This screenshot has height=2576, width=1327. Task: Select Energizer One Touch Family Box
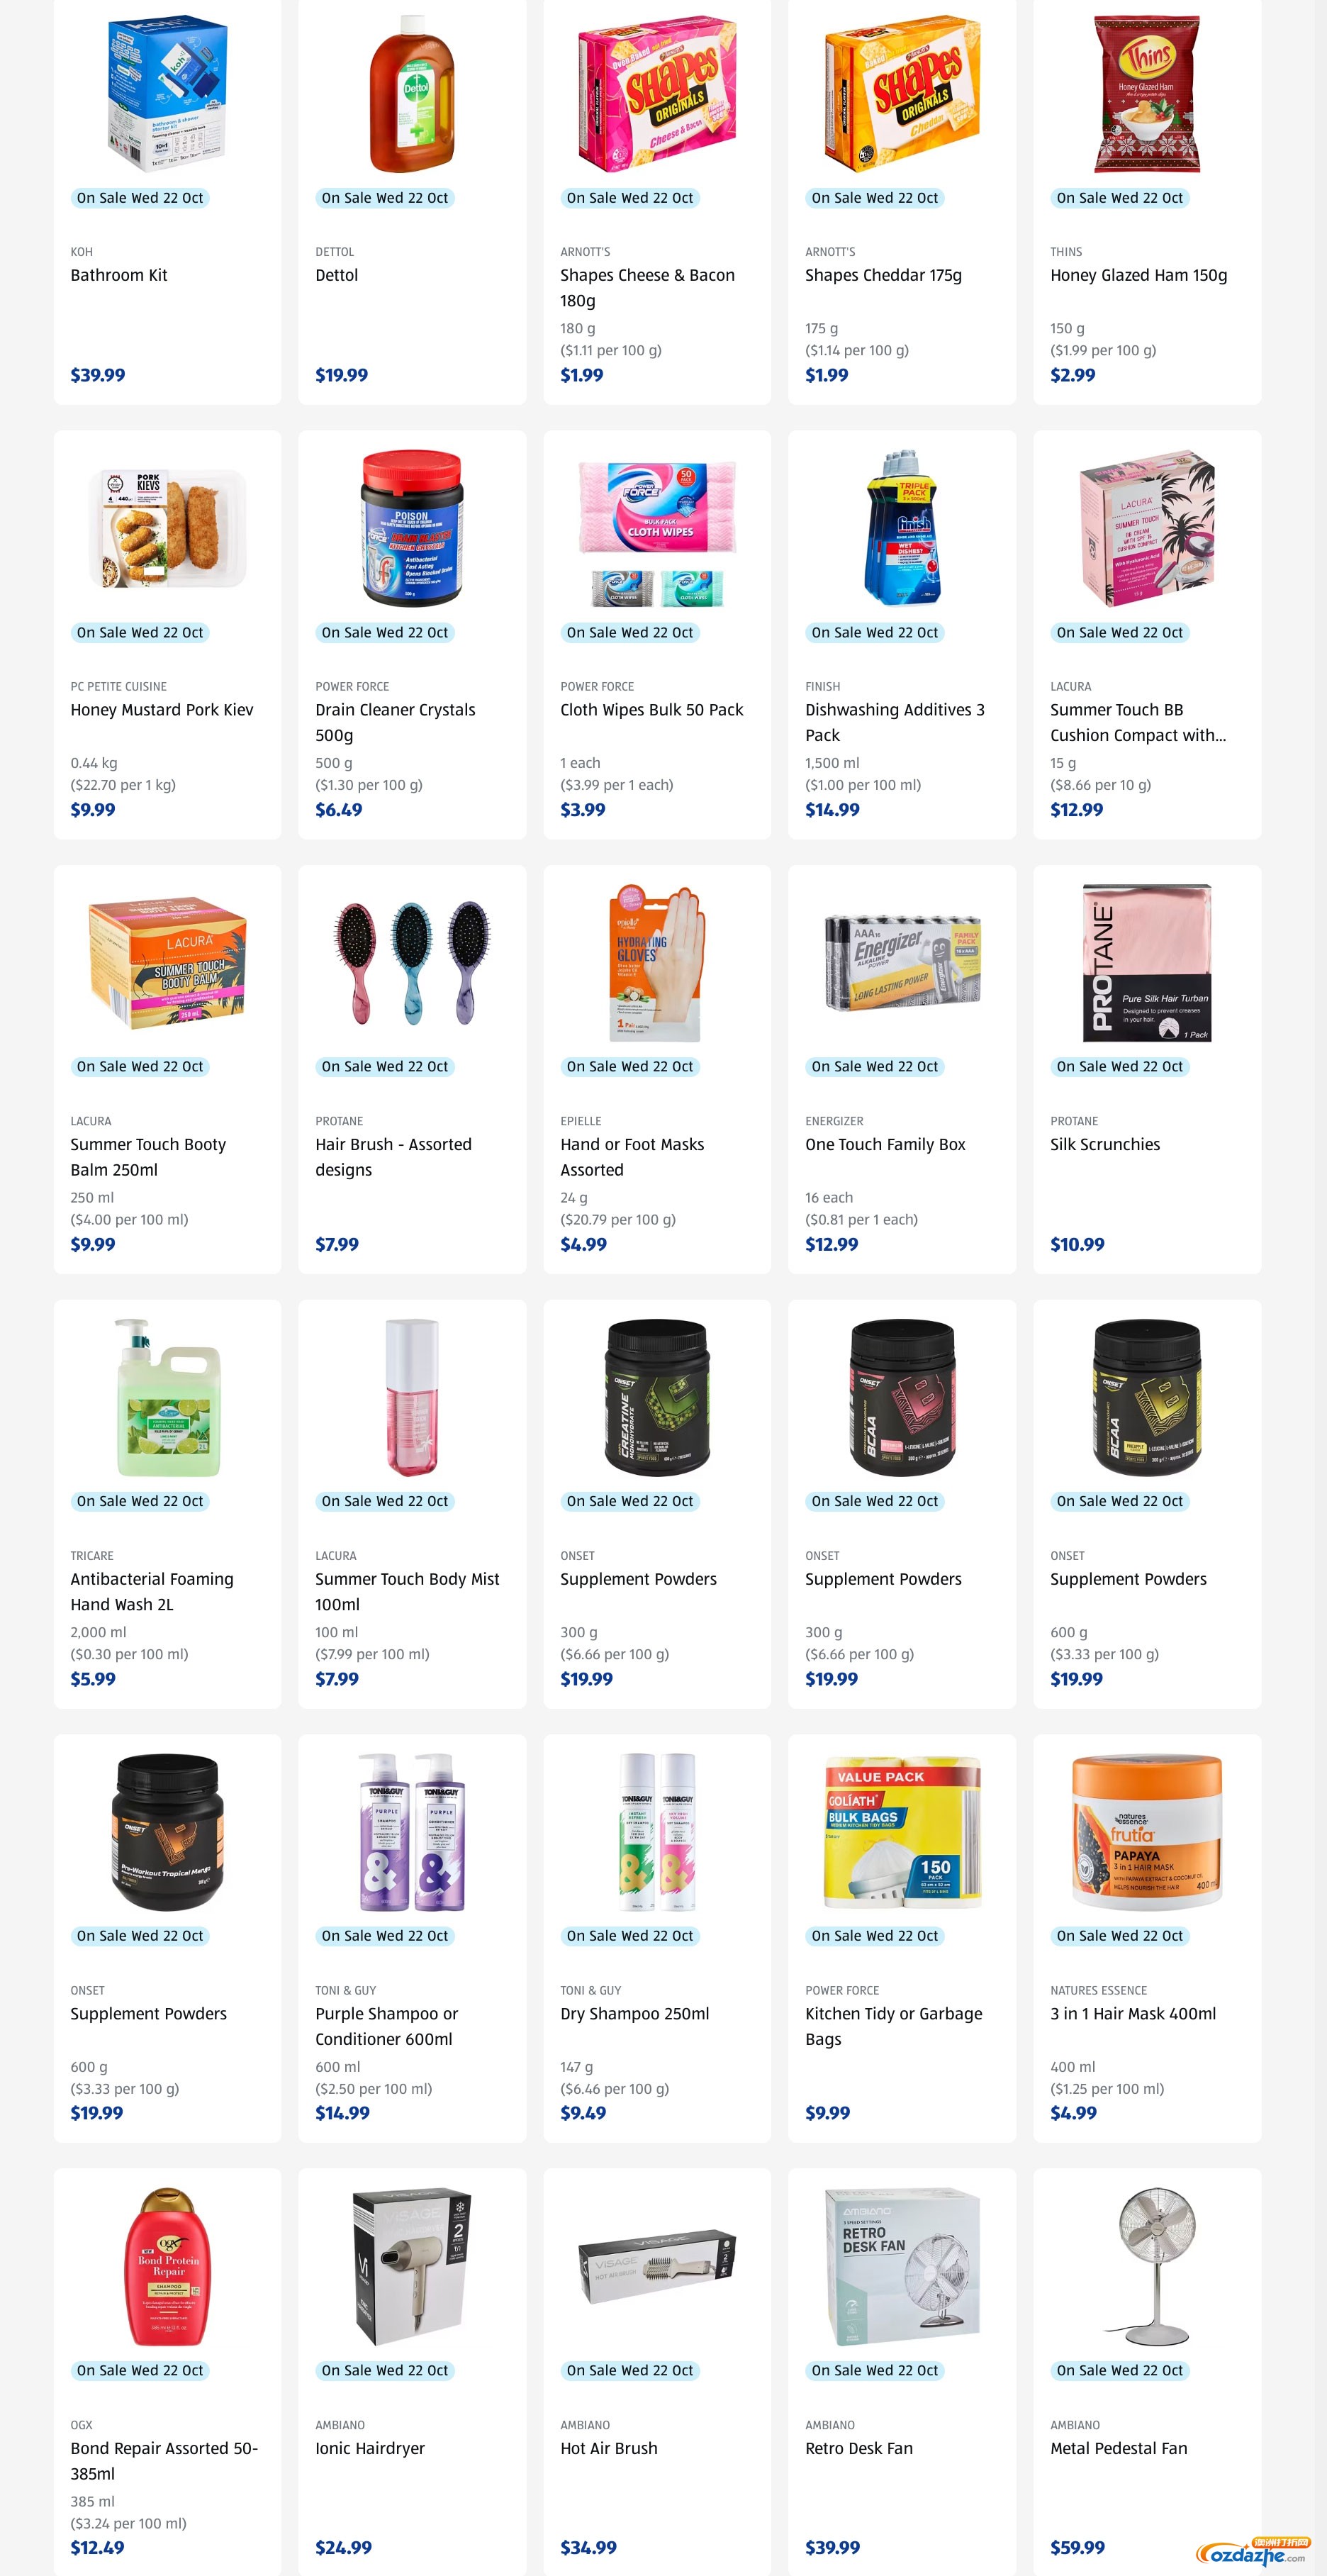click(885, 1144)
